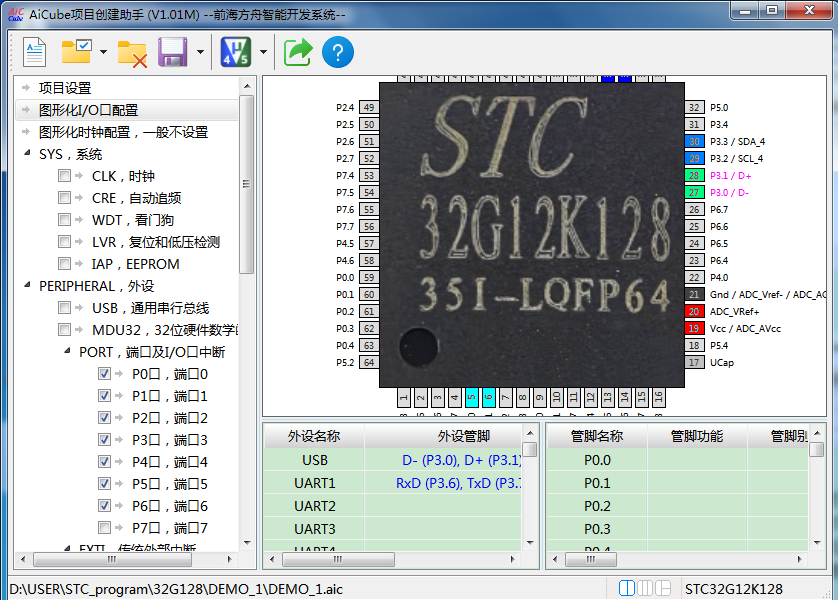Select the UART3 peripheral row
The width and height of the screenshot is (839, 602).
click(393, 529)
